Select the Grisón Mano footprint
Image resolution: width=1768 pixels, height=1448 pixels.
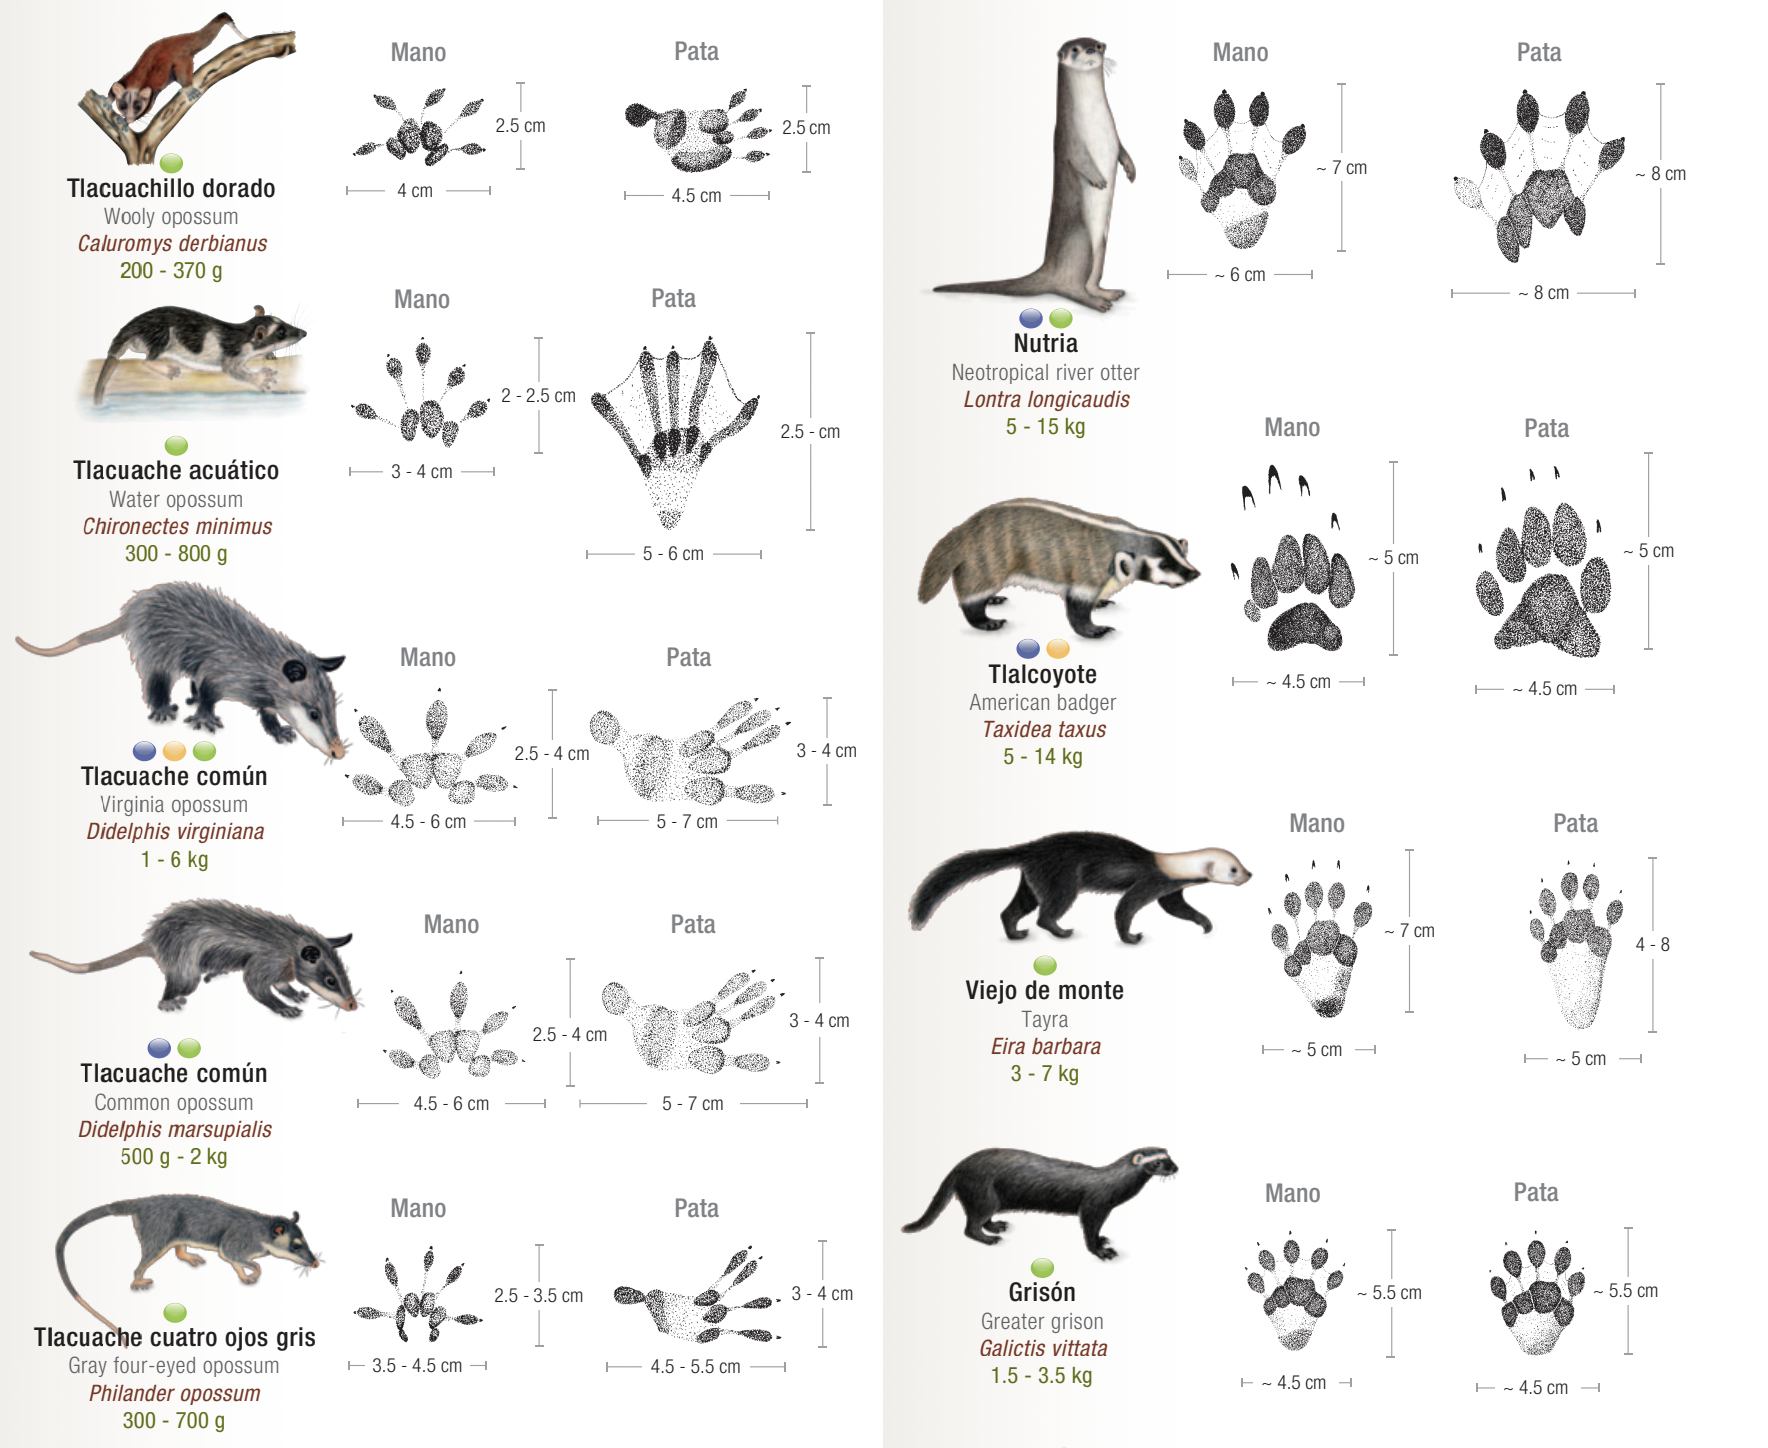pos(1293,1295)
